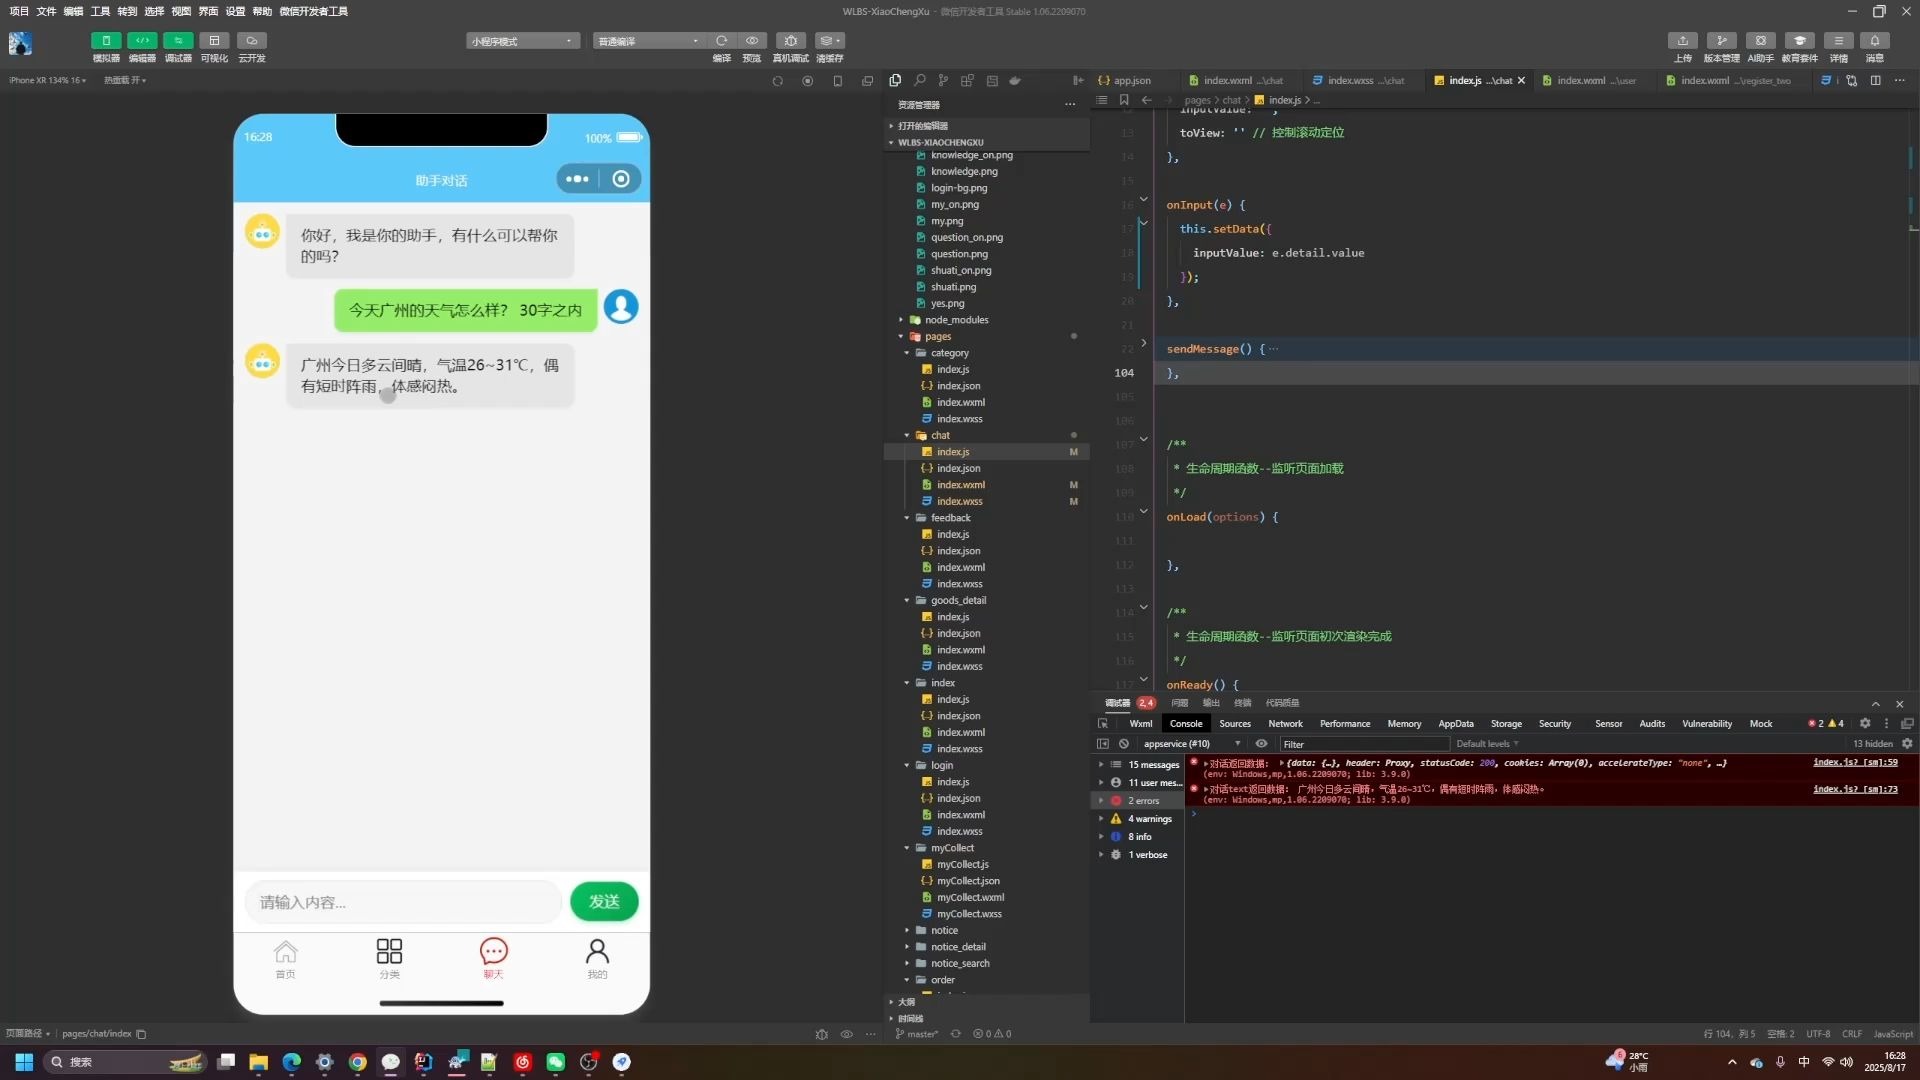Click the editor back arrow icon

(x=1146, y=100)
